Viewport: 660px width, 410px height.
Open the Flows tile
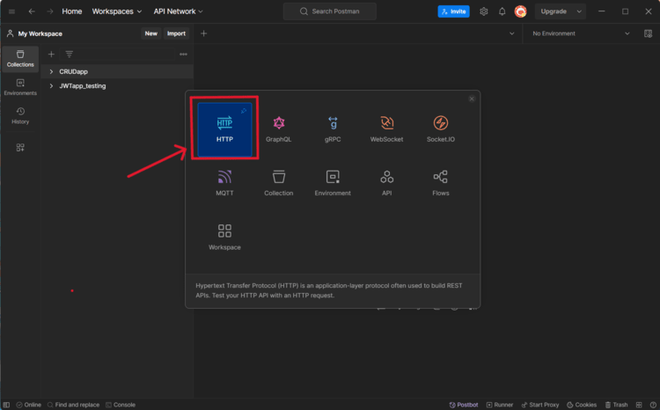coord(441,183)
